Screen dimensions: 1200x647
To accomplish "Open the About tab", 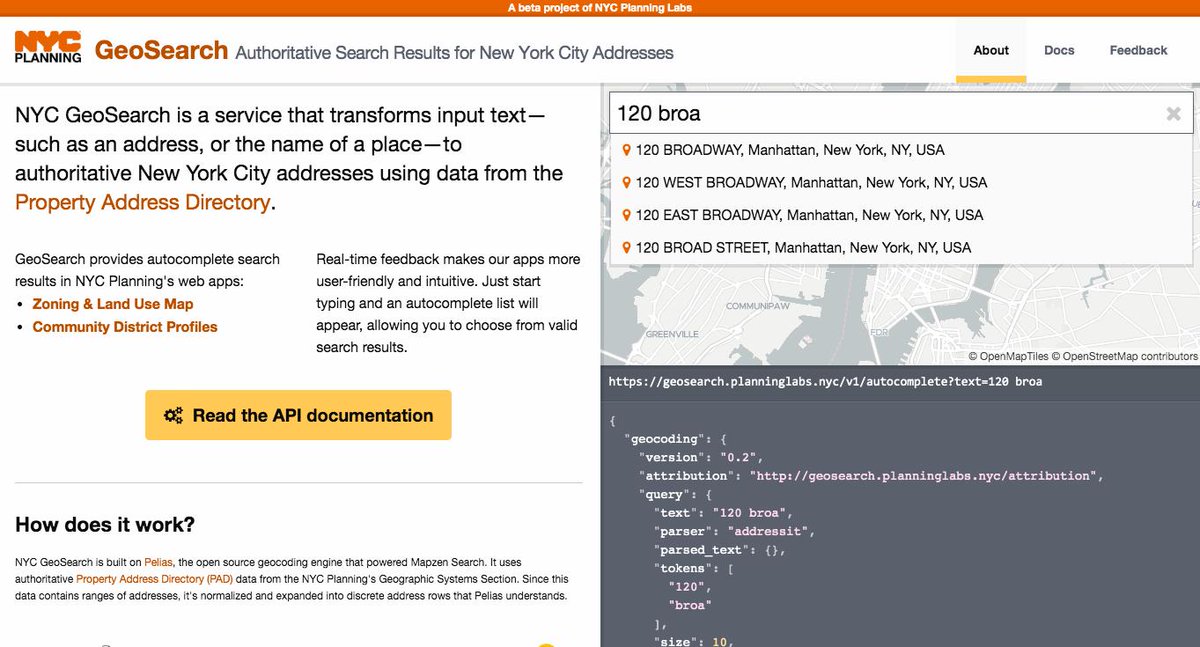I will point(991,50).
